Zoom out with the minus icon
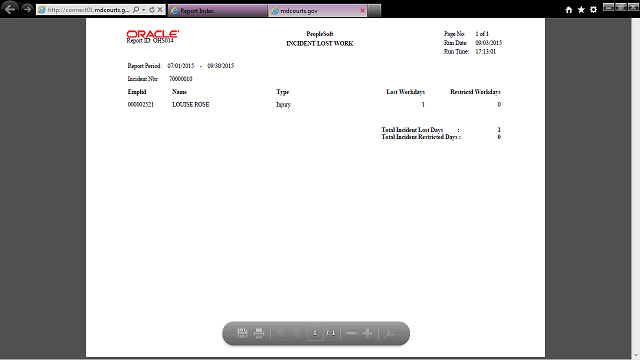This screenshot has width=640, height=360. (x=351, y=333)
